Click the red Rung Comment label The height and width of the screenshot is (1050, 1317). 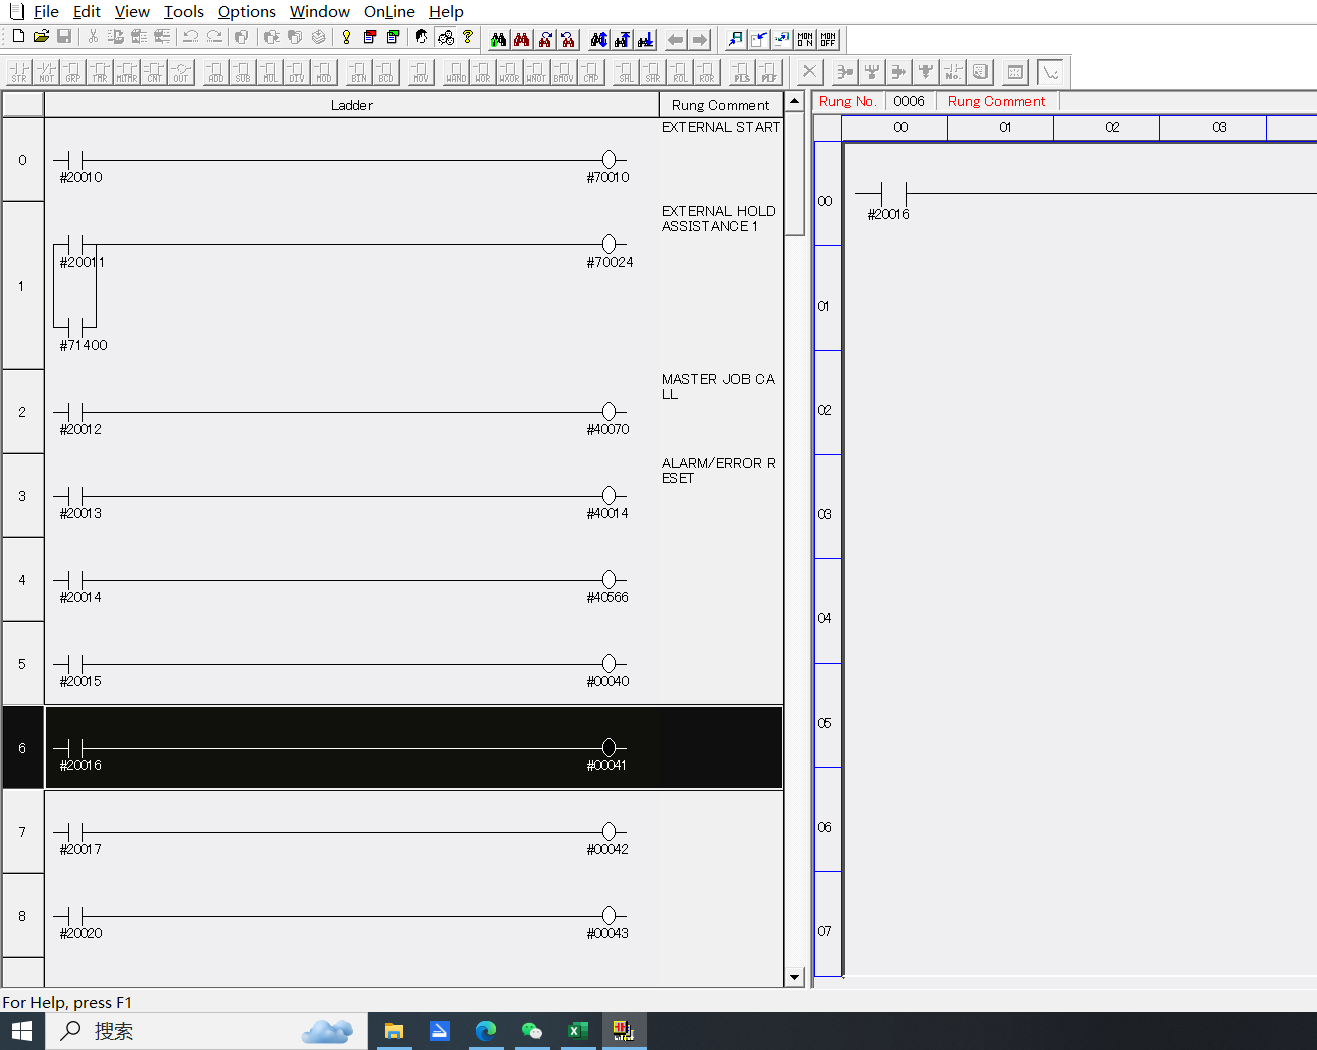tap(996, 101)
